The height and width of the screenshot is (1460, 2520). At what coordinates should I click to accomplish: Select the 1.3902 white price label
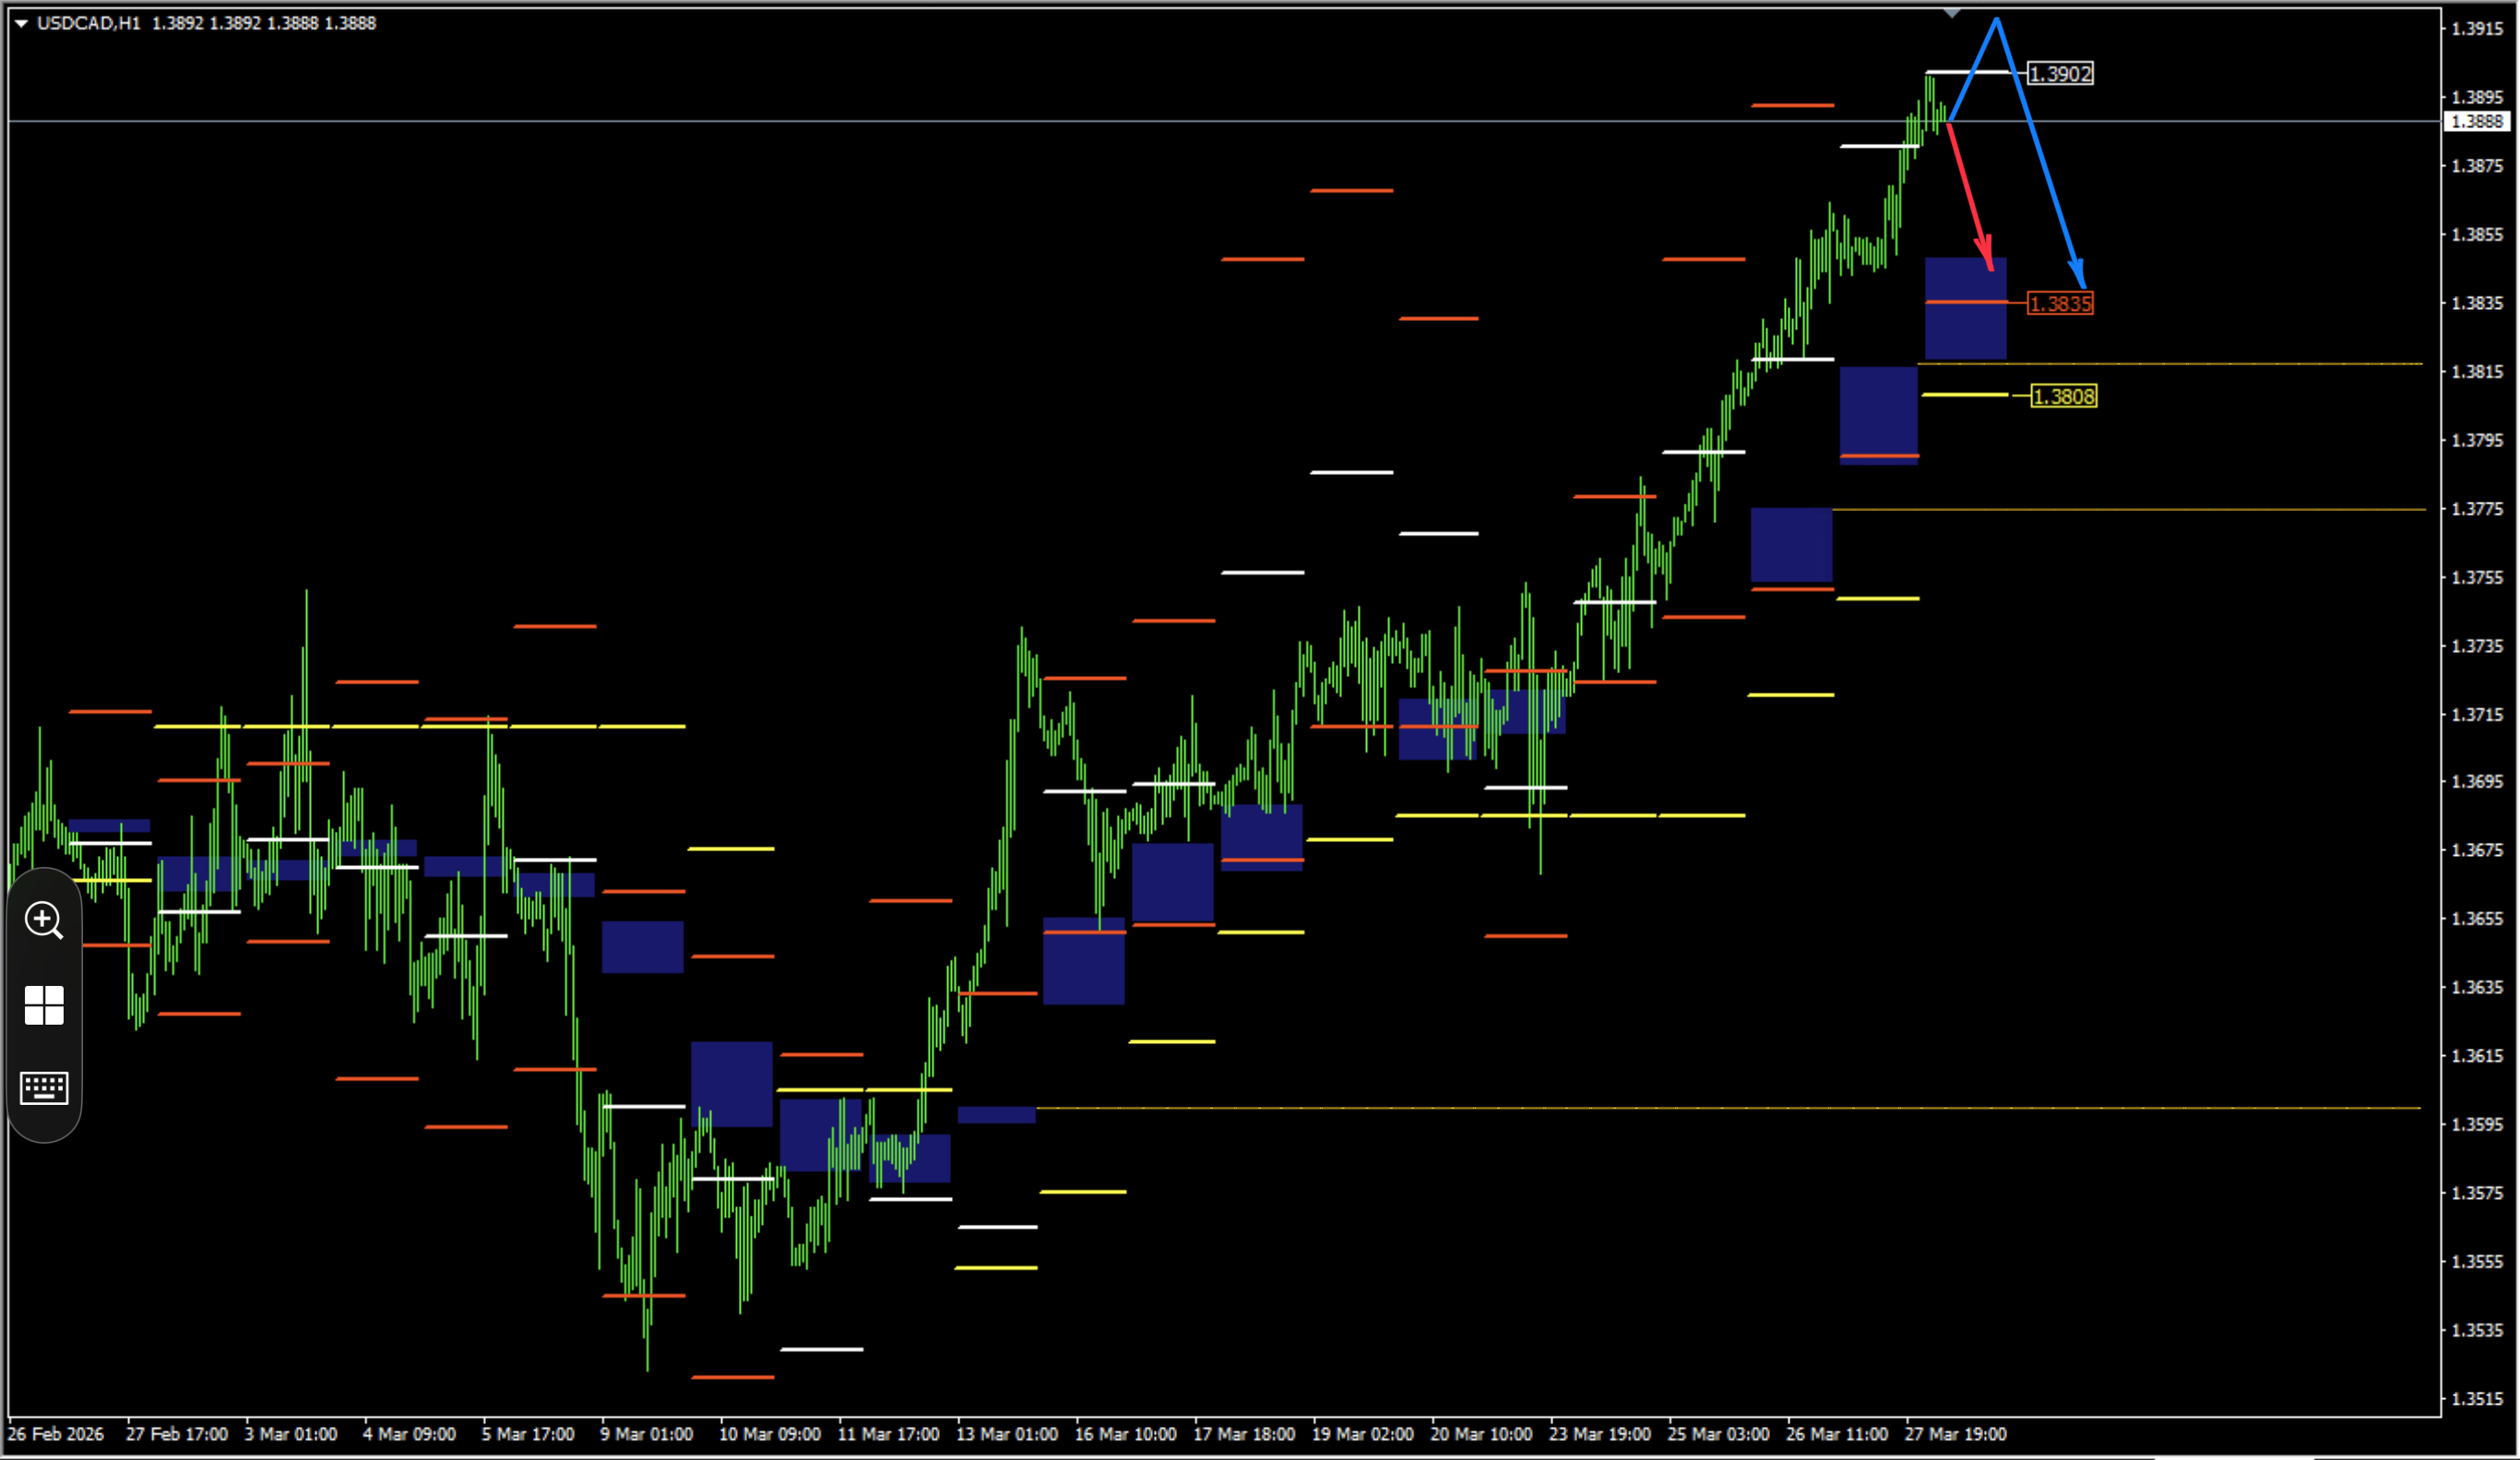coord(2061,74)
